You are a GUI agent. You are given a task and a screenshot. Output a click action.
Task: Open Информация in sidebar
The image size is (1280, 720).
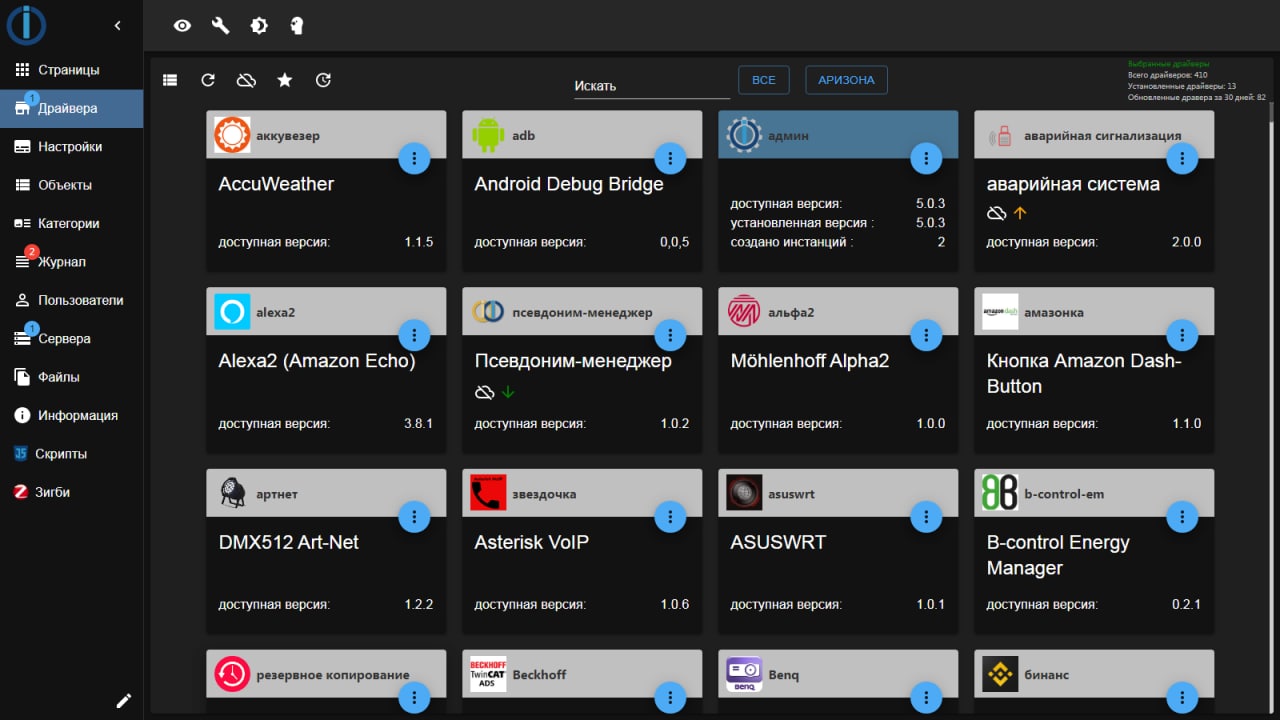coord(71,415)
